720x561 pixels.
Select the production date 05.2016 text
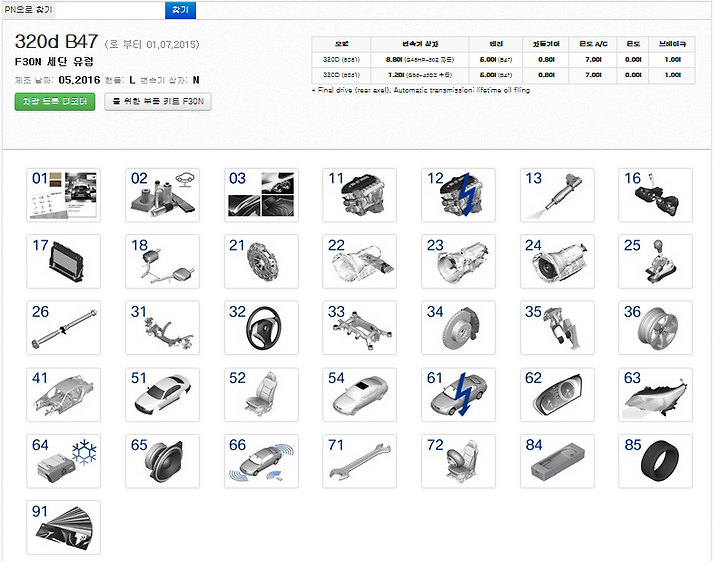pos(79,80)
